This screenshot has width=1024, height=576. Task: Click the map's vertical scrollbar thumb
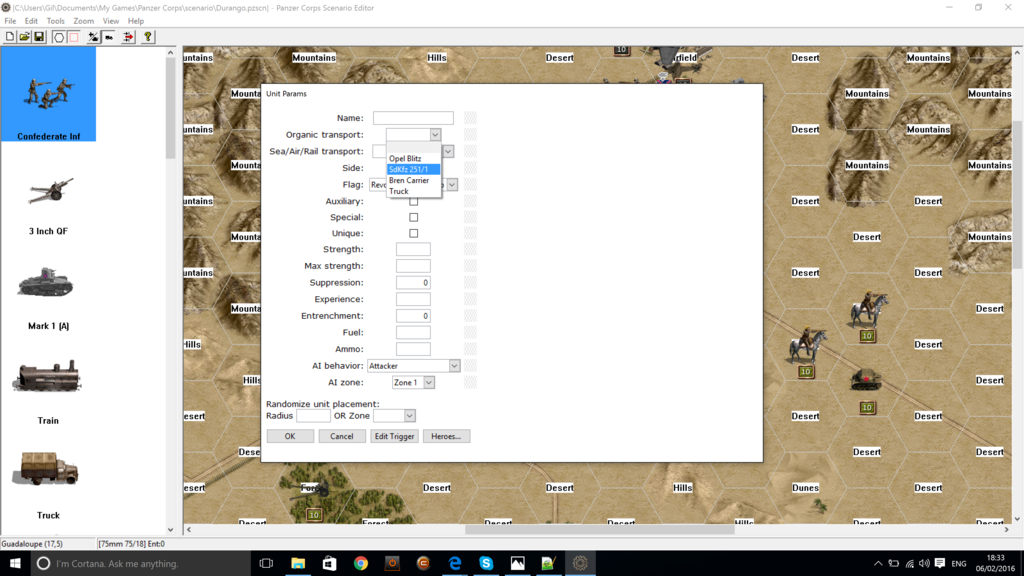[x=1017, y=195]
